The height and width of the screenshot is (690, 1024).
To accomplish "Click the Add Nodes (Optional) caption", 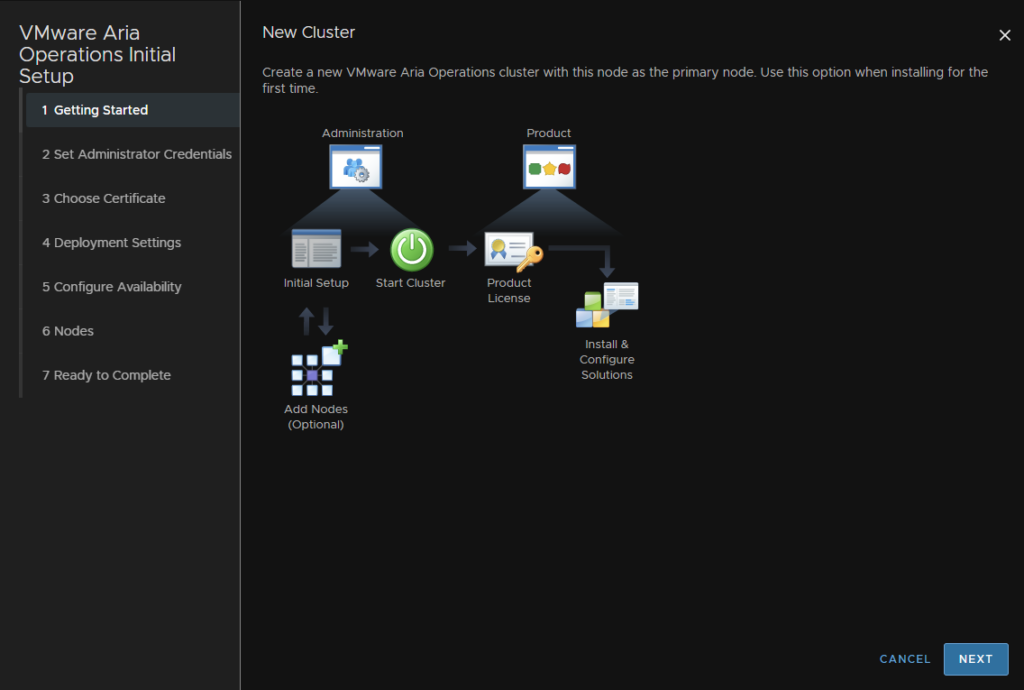I will pos(316,416).
